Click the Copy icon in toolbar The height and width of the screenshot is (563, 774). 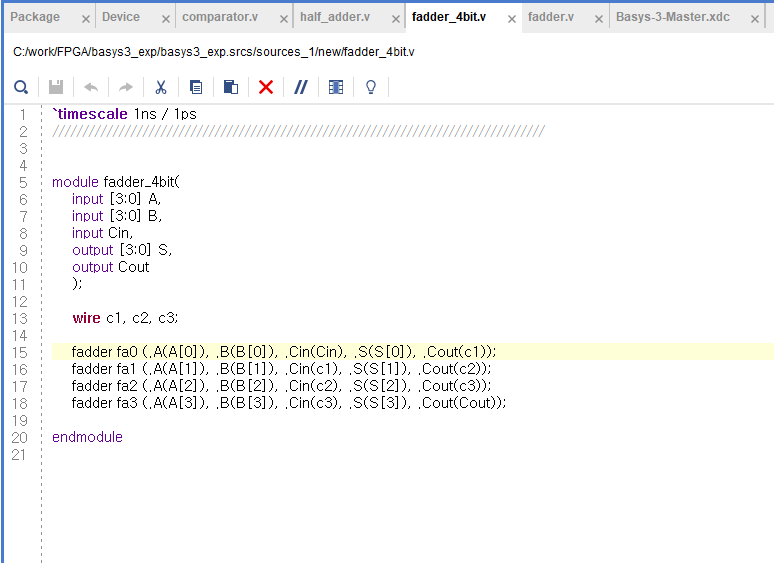pos(196,87)
